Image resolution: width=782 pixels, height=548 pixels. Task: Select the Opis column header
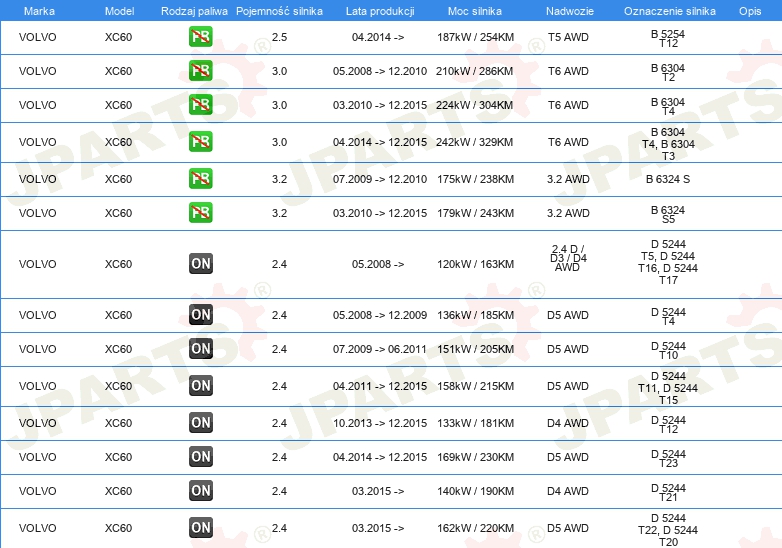click(750, 11)
